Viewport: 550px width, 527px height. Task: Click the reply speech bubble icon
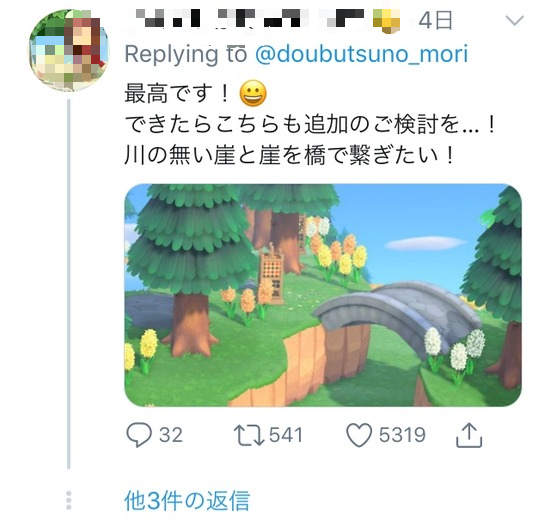[139, 435]
